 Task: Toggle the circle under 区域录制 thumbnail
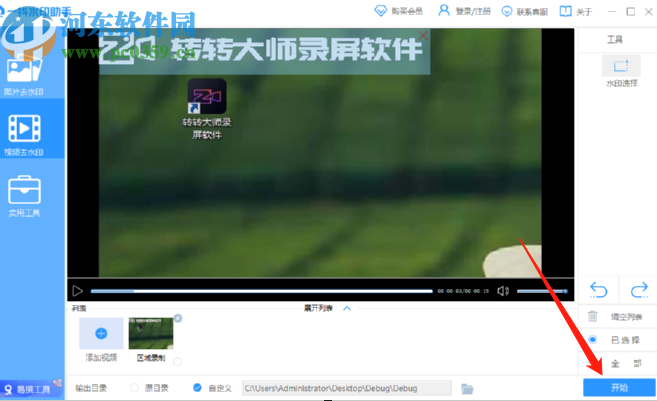click(178, 361)
